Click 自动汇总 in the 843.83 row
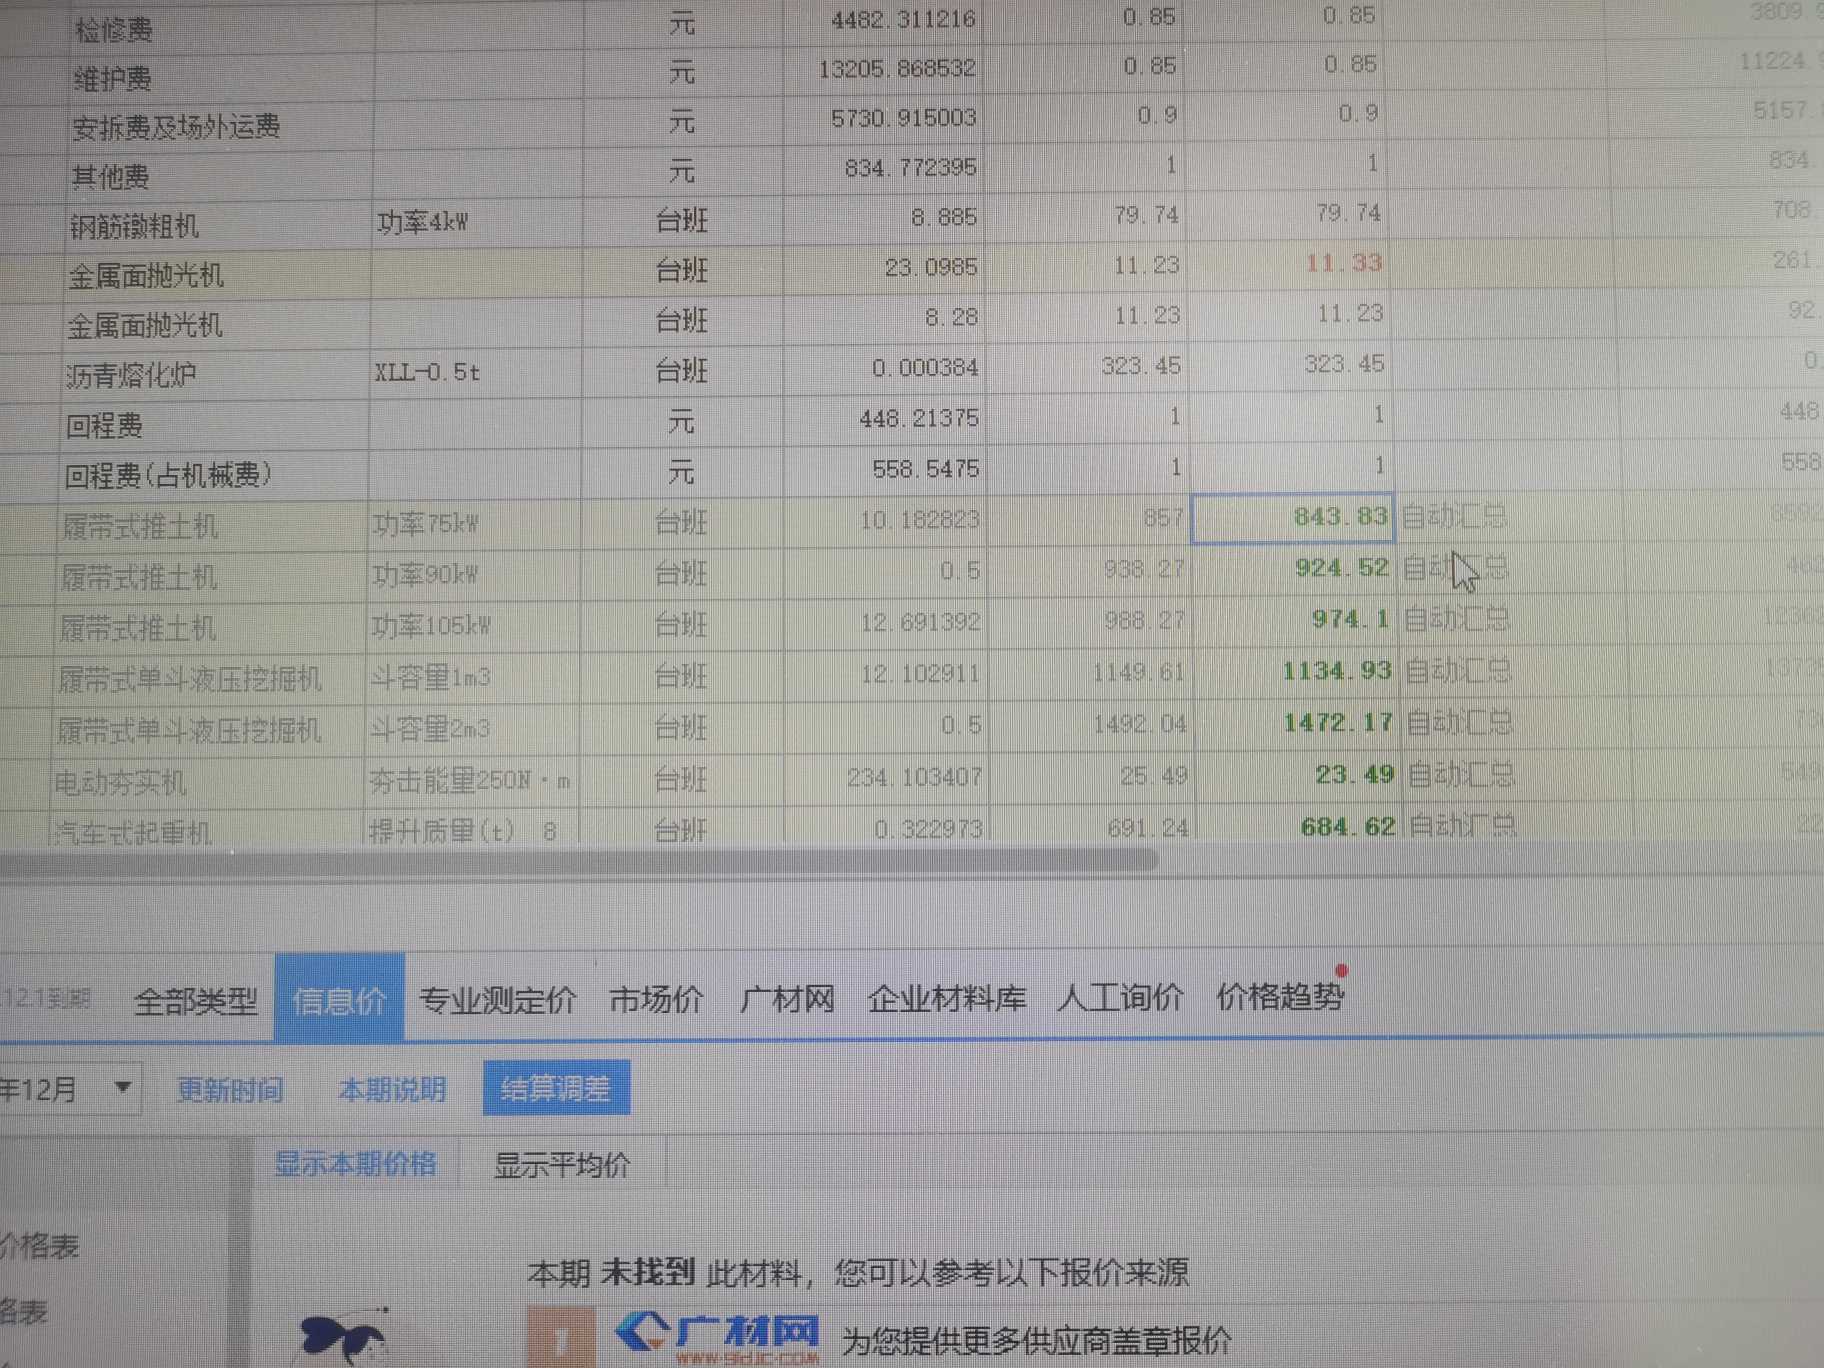The width and height of the screenshot is (1824, 1368). click(x=1453, y=517)
